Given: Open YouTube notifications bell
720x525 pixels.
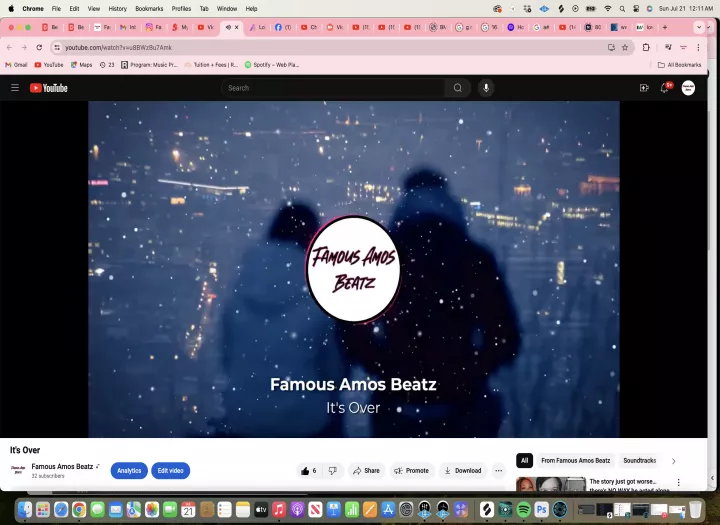Looking at the screenshot, I should [665, 88].
